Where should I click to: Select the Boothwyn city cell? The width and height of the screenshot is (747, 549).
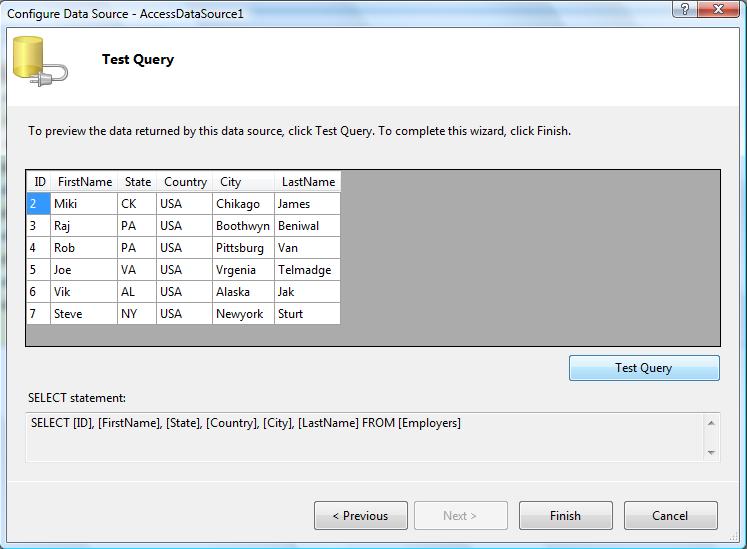point(244,225)
